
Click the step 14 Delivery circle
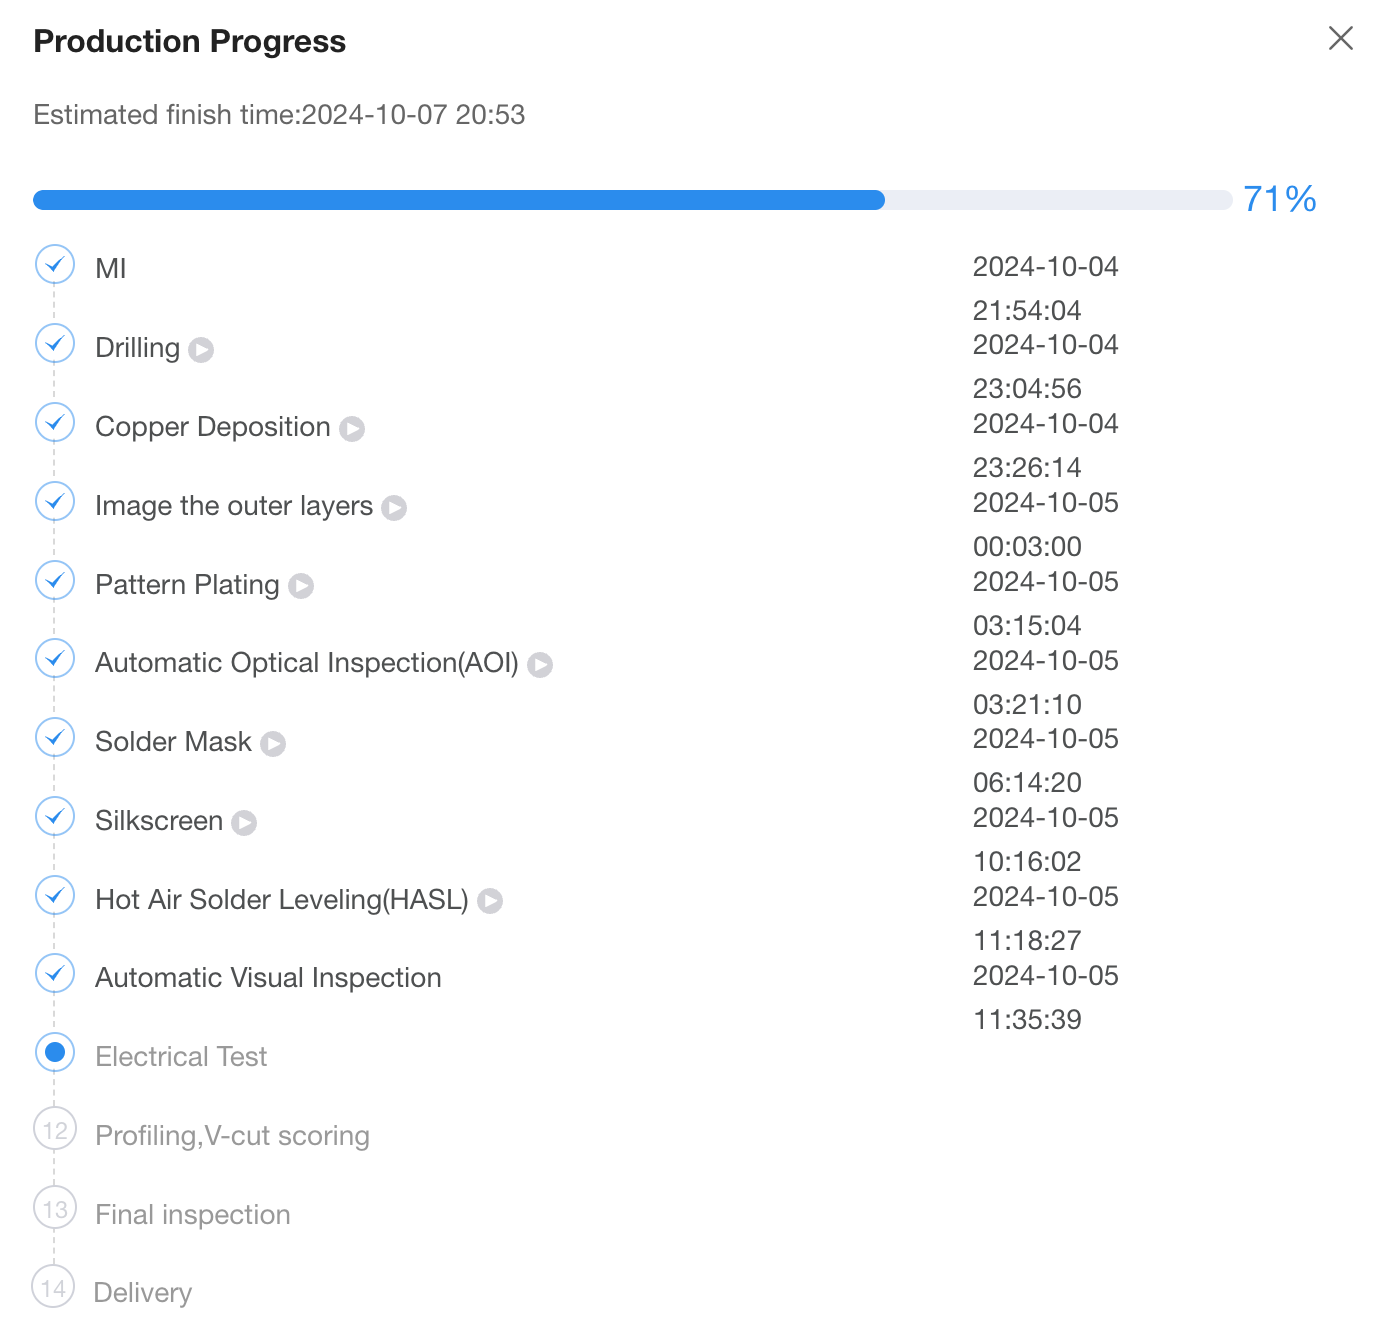[54, 1288]
